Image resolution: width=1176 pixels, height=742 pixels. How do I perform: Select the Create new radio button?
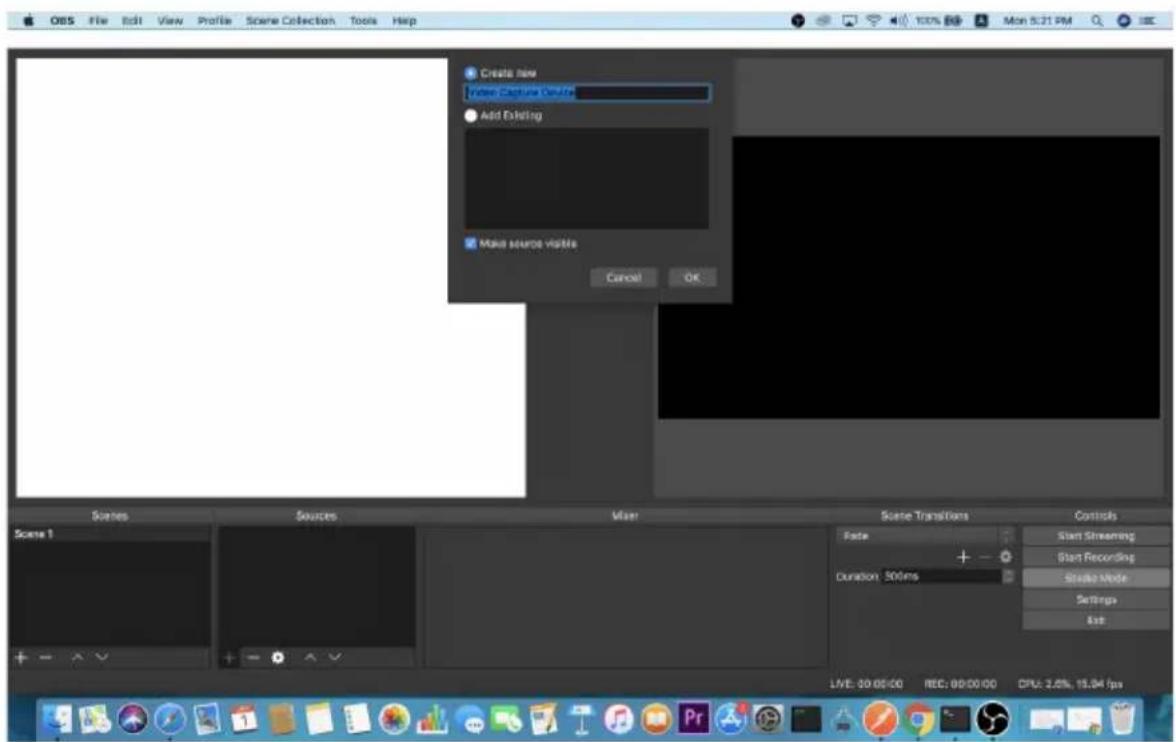click(x=471, y=73)
